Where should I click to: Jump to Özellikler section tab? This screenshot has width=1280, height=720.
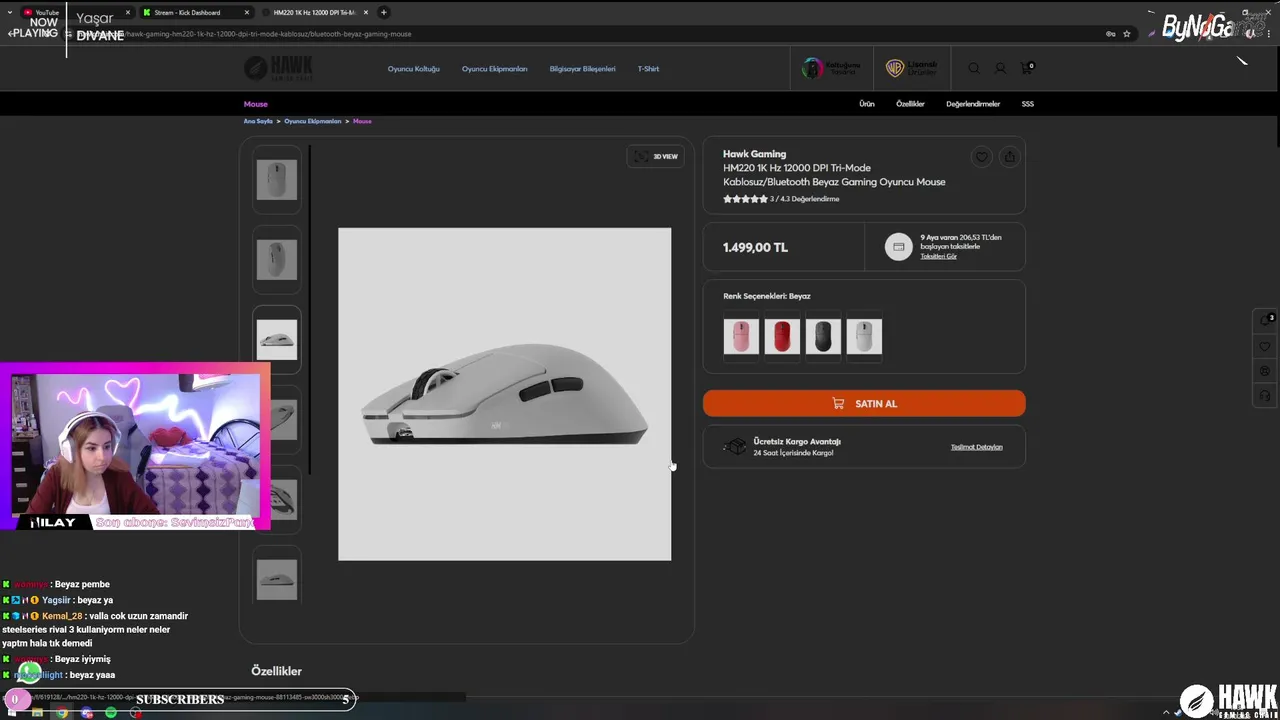tap(910, 104)
